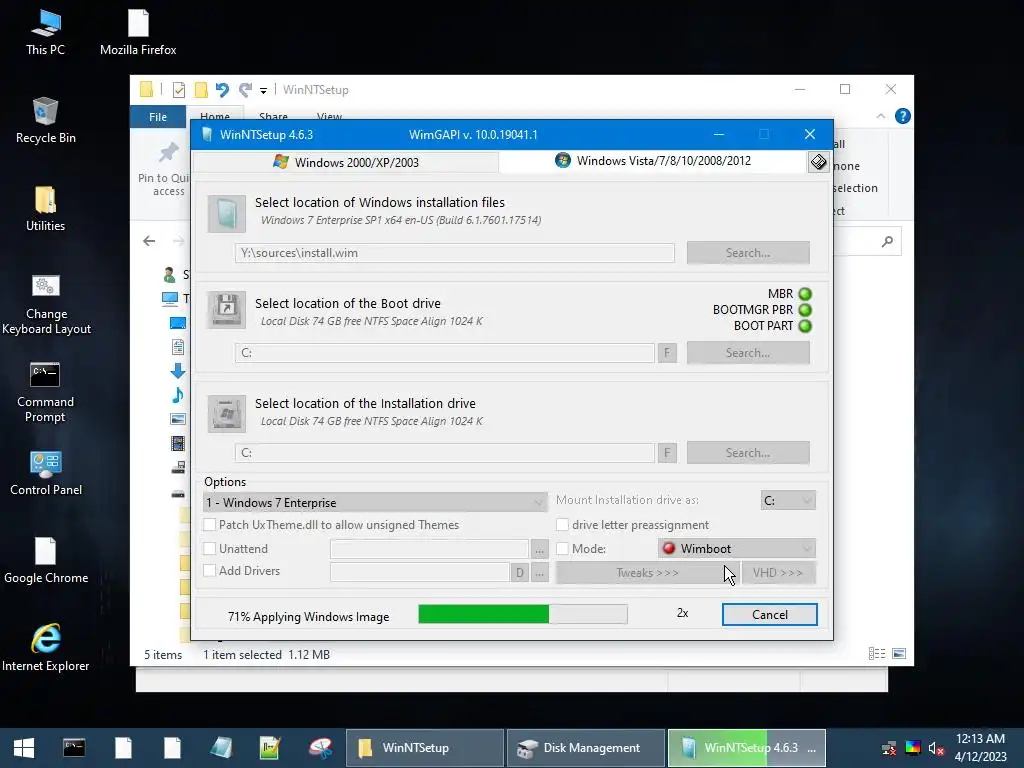The image size is (1024, 768).
Task: Switch to Disk Management taskbar button
Action: (x=585, y=748)
